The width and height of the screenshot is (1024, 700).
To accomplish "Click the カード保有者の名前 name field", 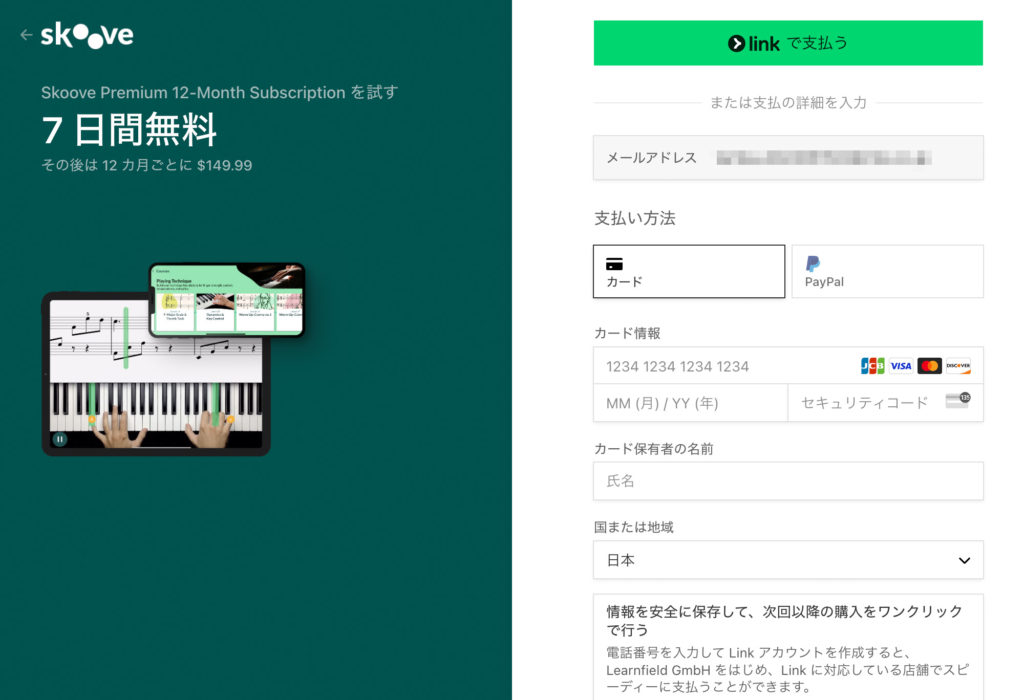I will [787, 481].
